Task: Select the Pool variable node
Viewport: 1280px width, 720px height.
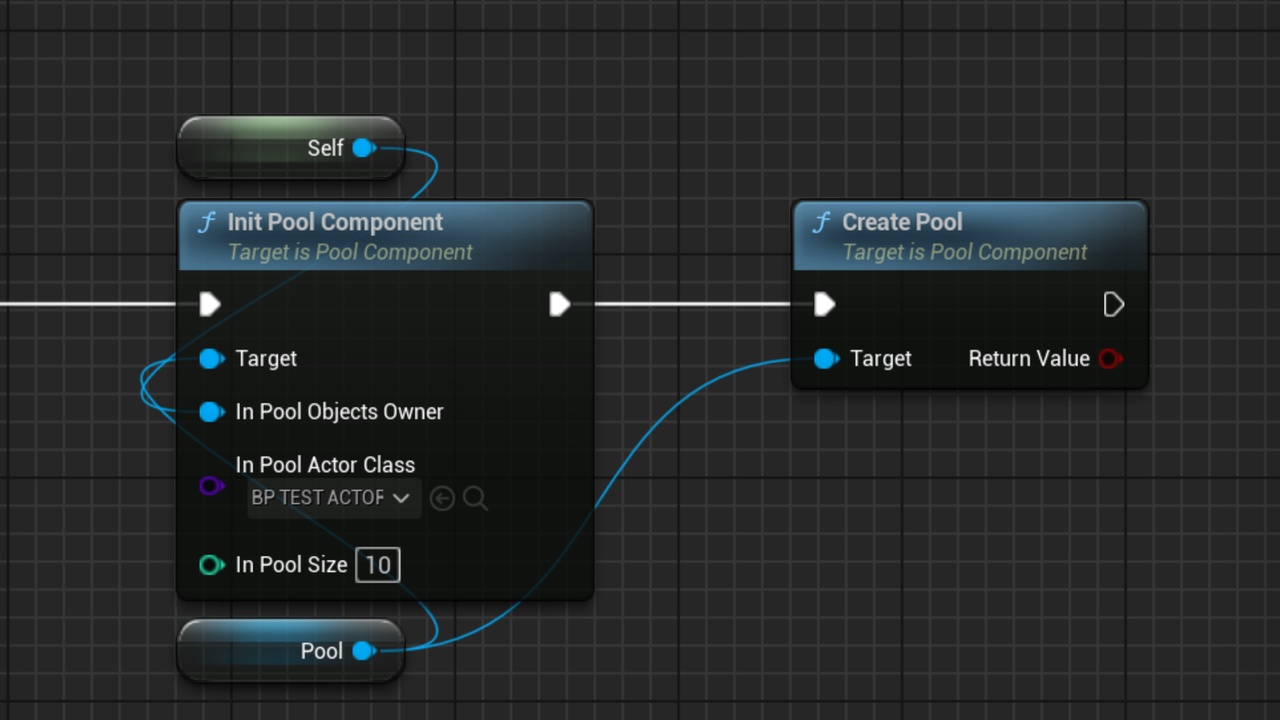Action: (x=290, y=651)
